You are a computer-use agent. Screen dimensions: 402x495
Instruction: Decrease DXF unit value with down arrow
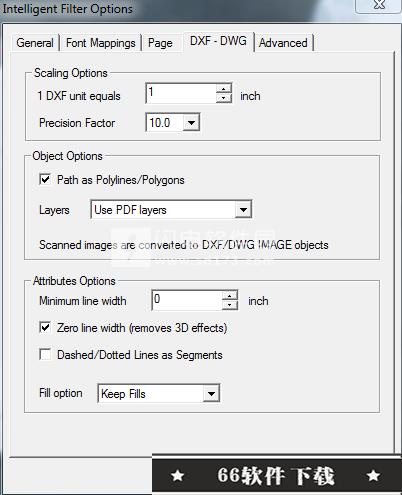point(224,98)
